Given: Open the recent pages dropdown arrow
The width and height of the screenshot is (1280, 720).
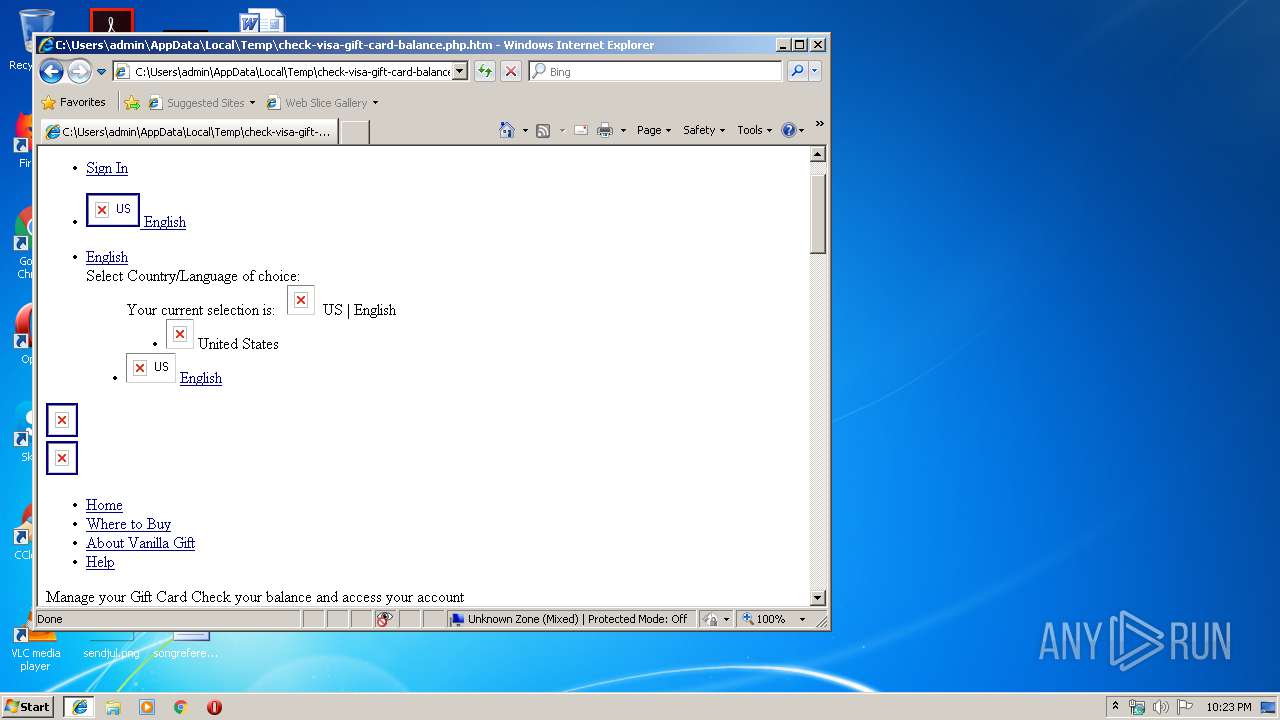Looking at the screenshot, I should click(101, 72).
